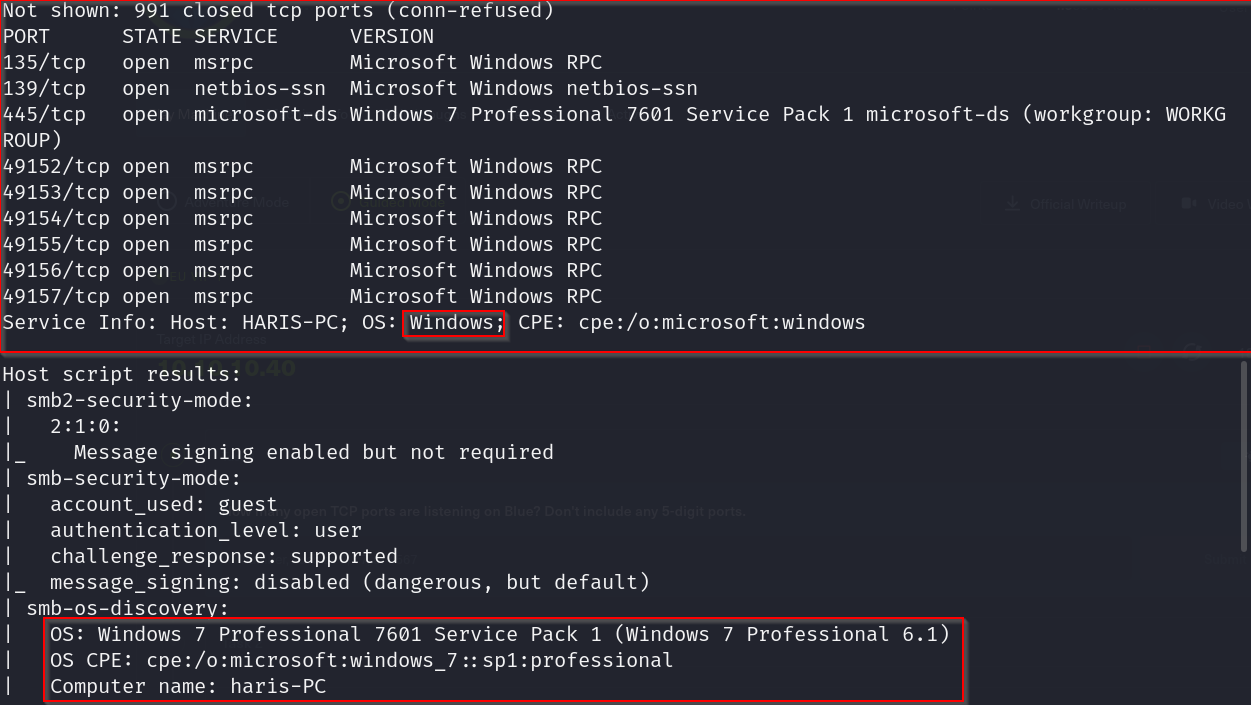Click the OS: Windows 7 Professional 7601 line
The image size is (1251, 705).
(499, 635)
